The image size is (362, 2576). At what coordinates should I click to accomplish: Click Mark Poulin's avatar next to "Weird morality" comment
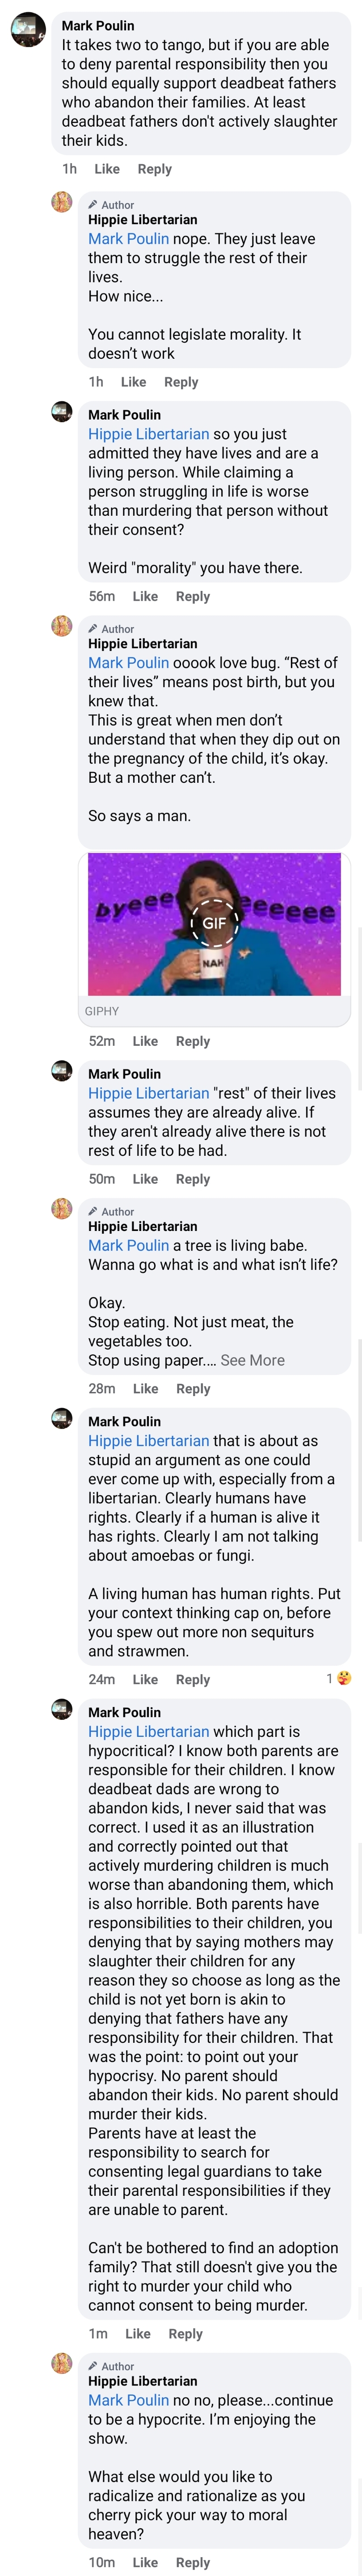click(x=62, y=411)
